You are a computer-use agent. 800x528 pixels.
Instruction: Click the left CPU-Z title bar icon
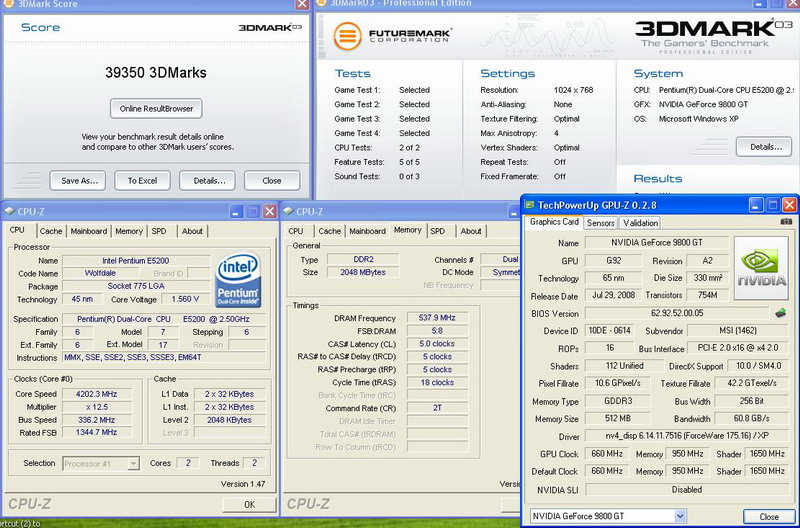pos(9,211)
